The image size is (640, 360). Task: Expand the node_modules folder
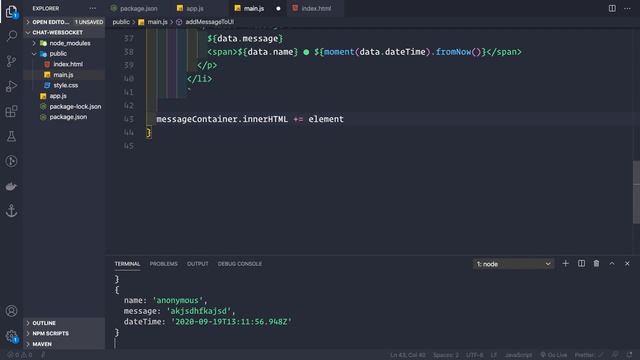click(64, 43)
